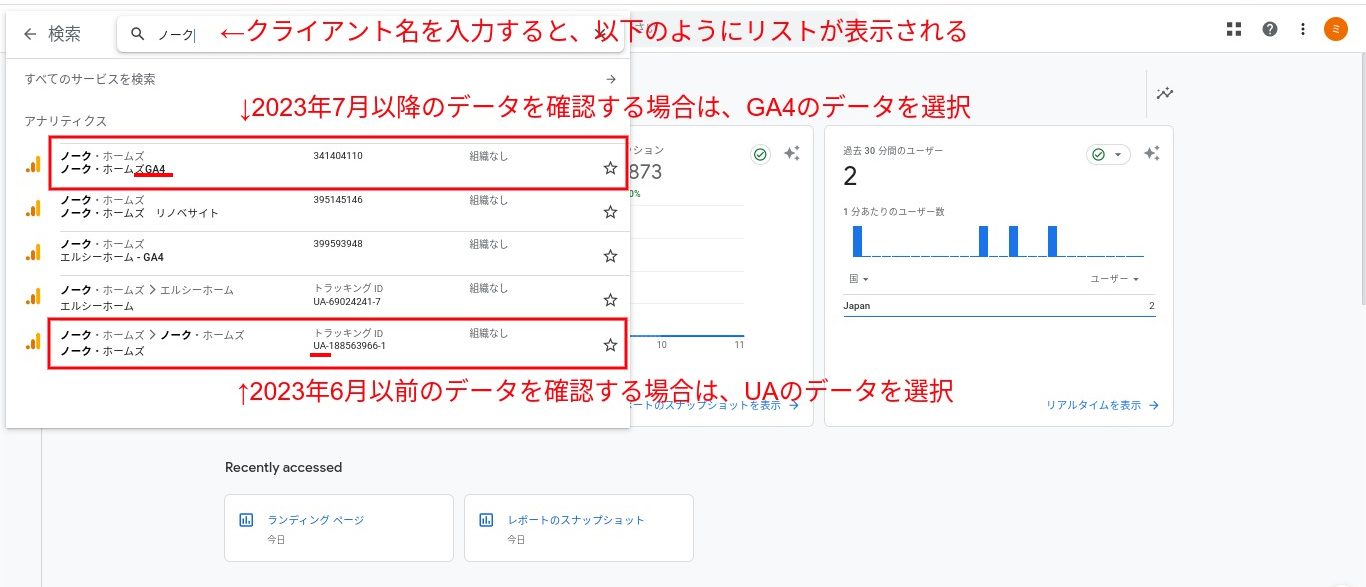Open the Google apps grid icon
Screen dimensions: 1366x587
(1234, 29)
